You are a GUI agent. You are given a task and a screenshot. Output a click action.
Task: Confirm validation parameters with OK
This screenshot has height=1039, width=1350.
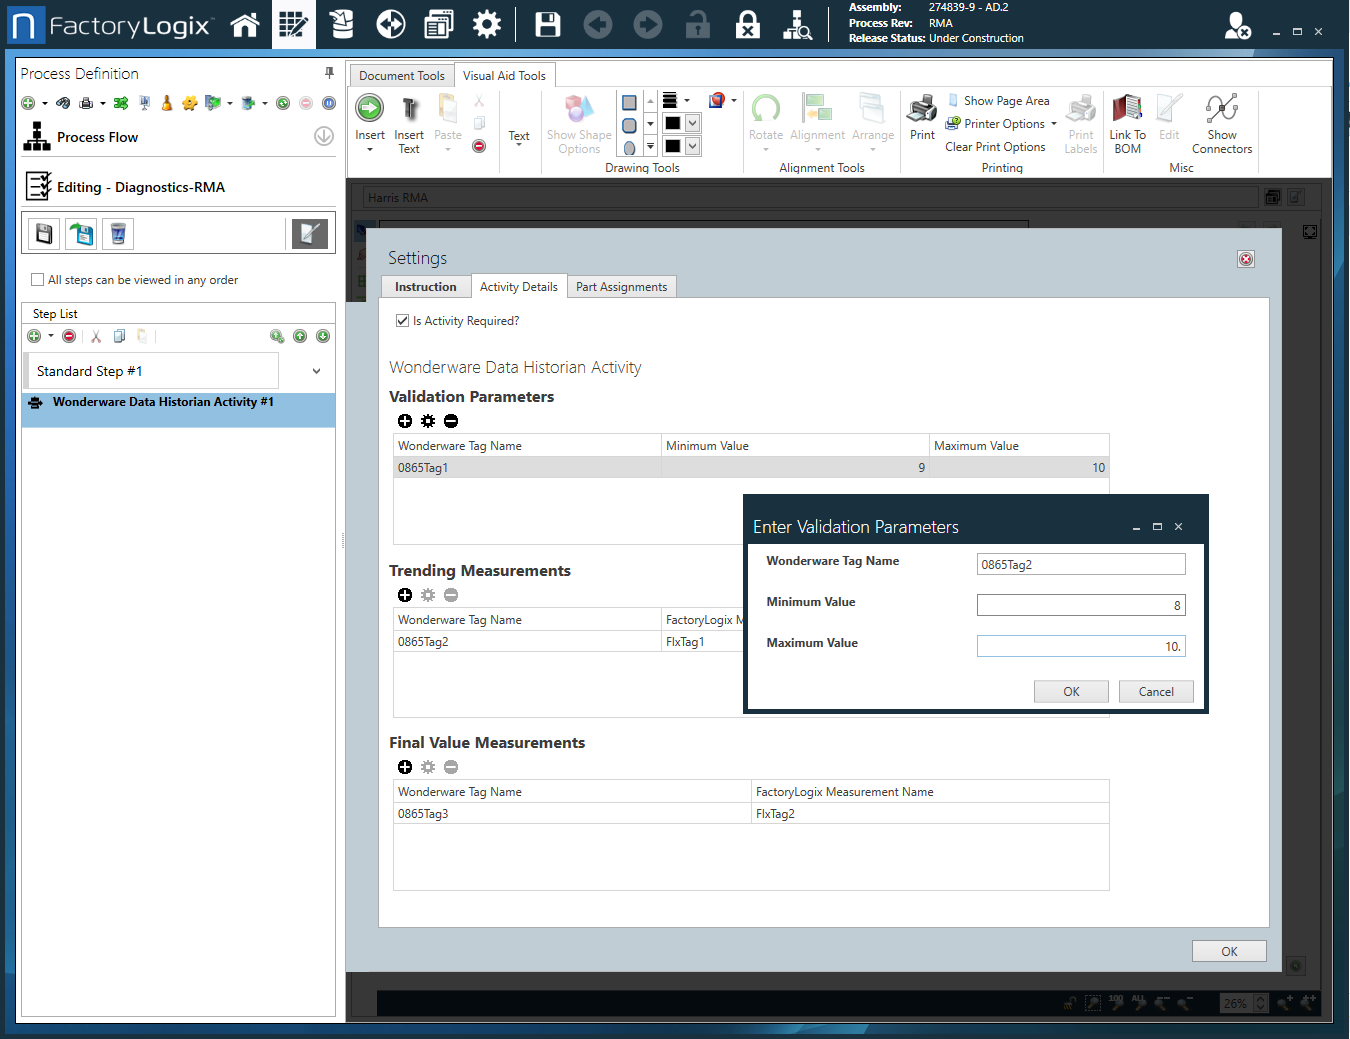pos(1071,691)
